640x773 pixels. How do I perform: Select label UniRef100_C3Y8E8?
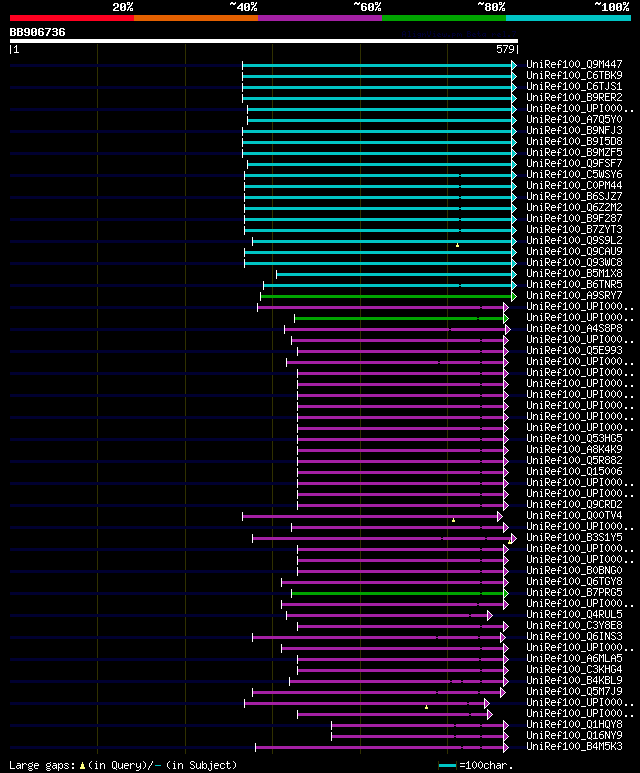click(574, 626)
